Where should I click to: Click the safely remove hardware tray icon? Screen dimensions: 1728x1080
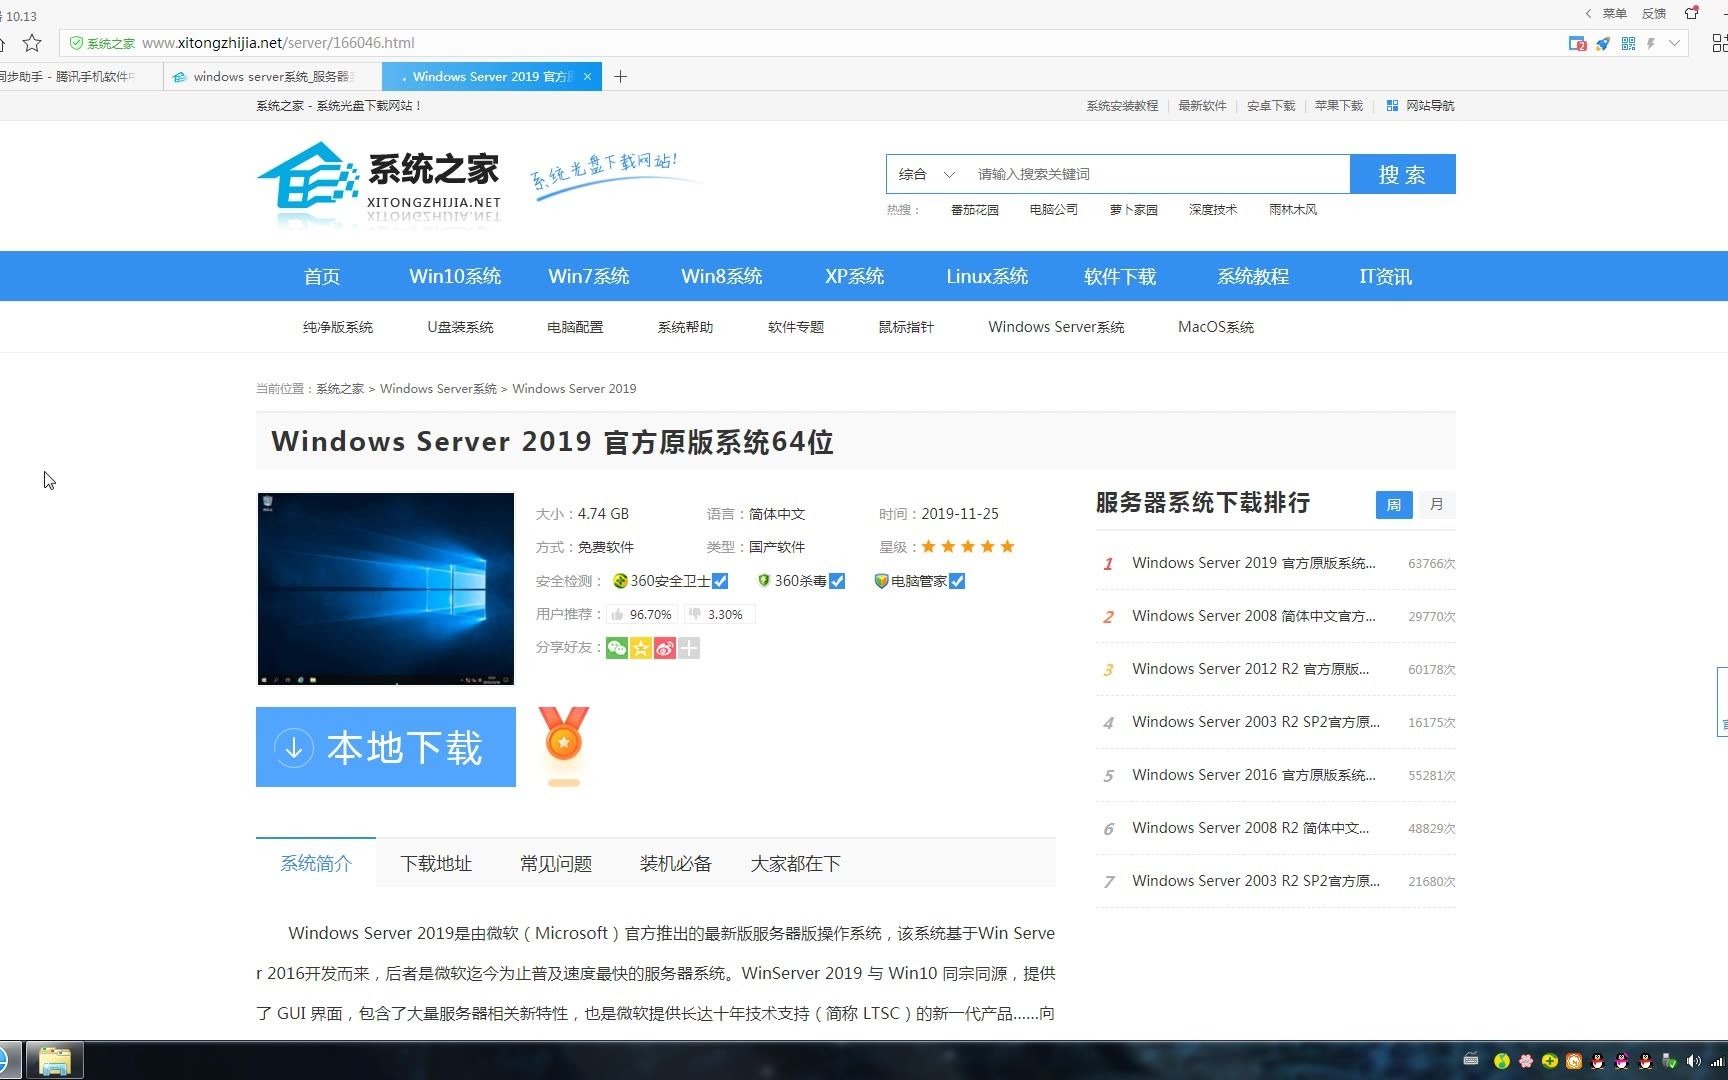(1669, 1061)
